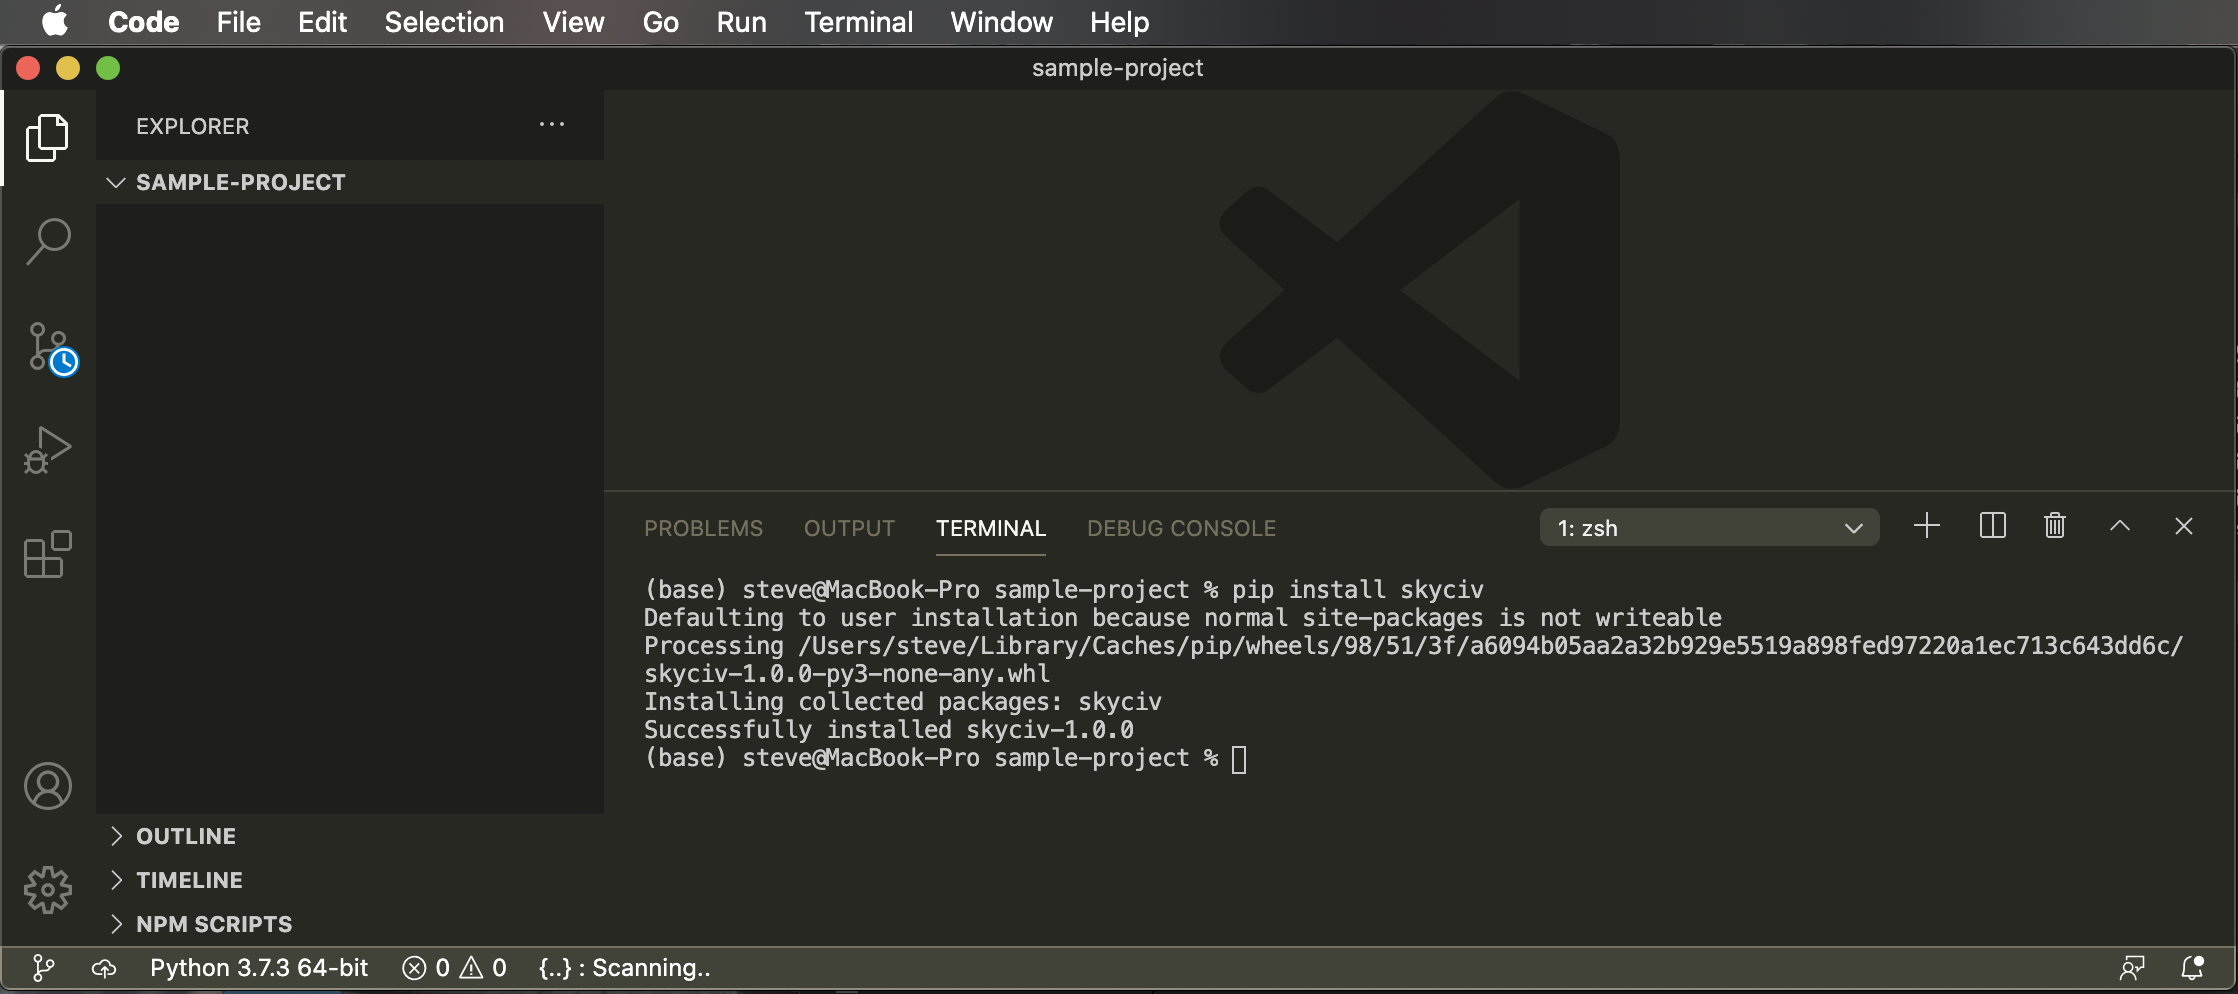The width and height of the screenshot is (2238, 994).
Task: Open the Manage gear settings icon
Action: [47, 889]
